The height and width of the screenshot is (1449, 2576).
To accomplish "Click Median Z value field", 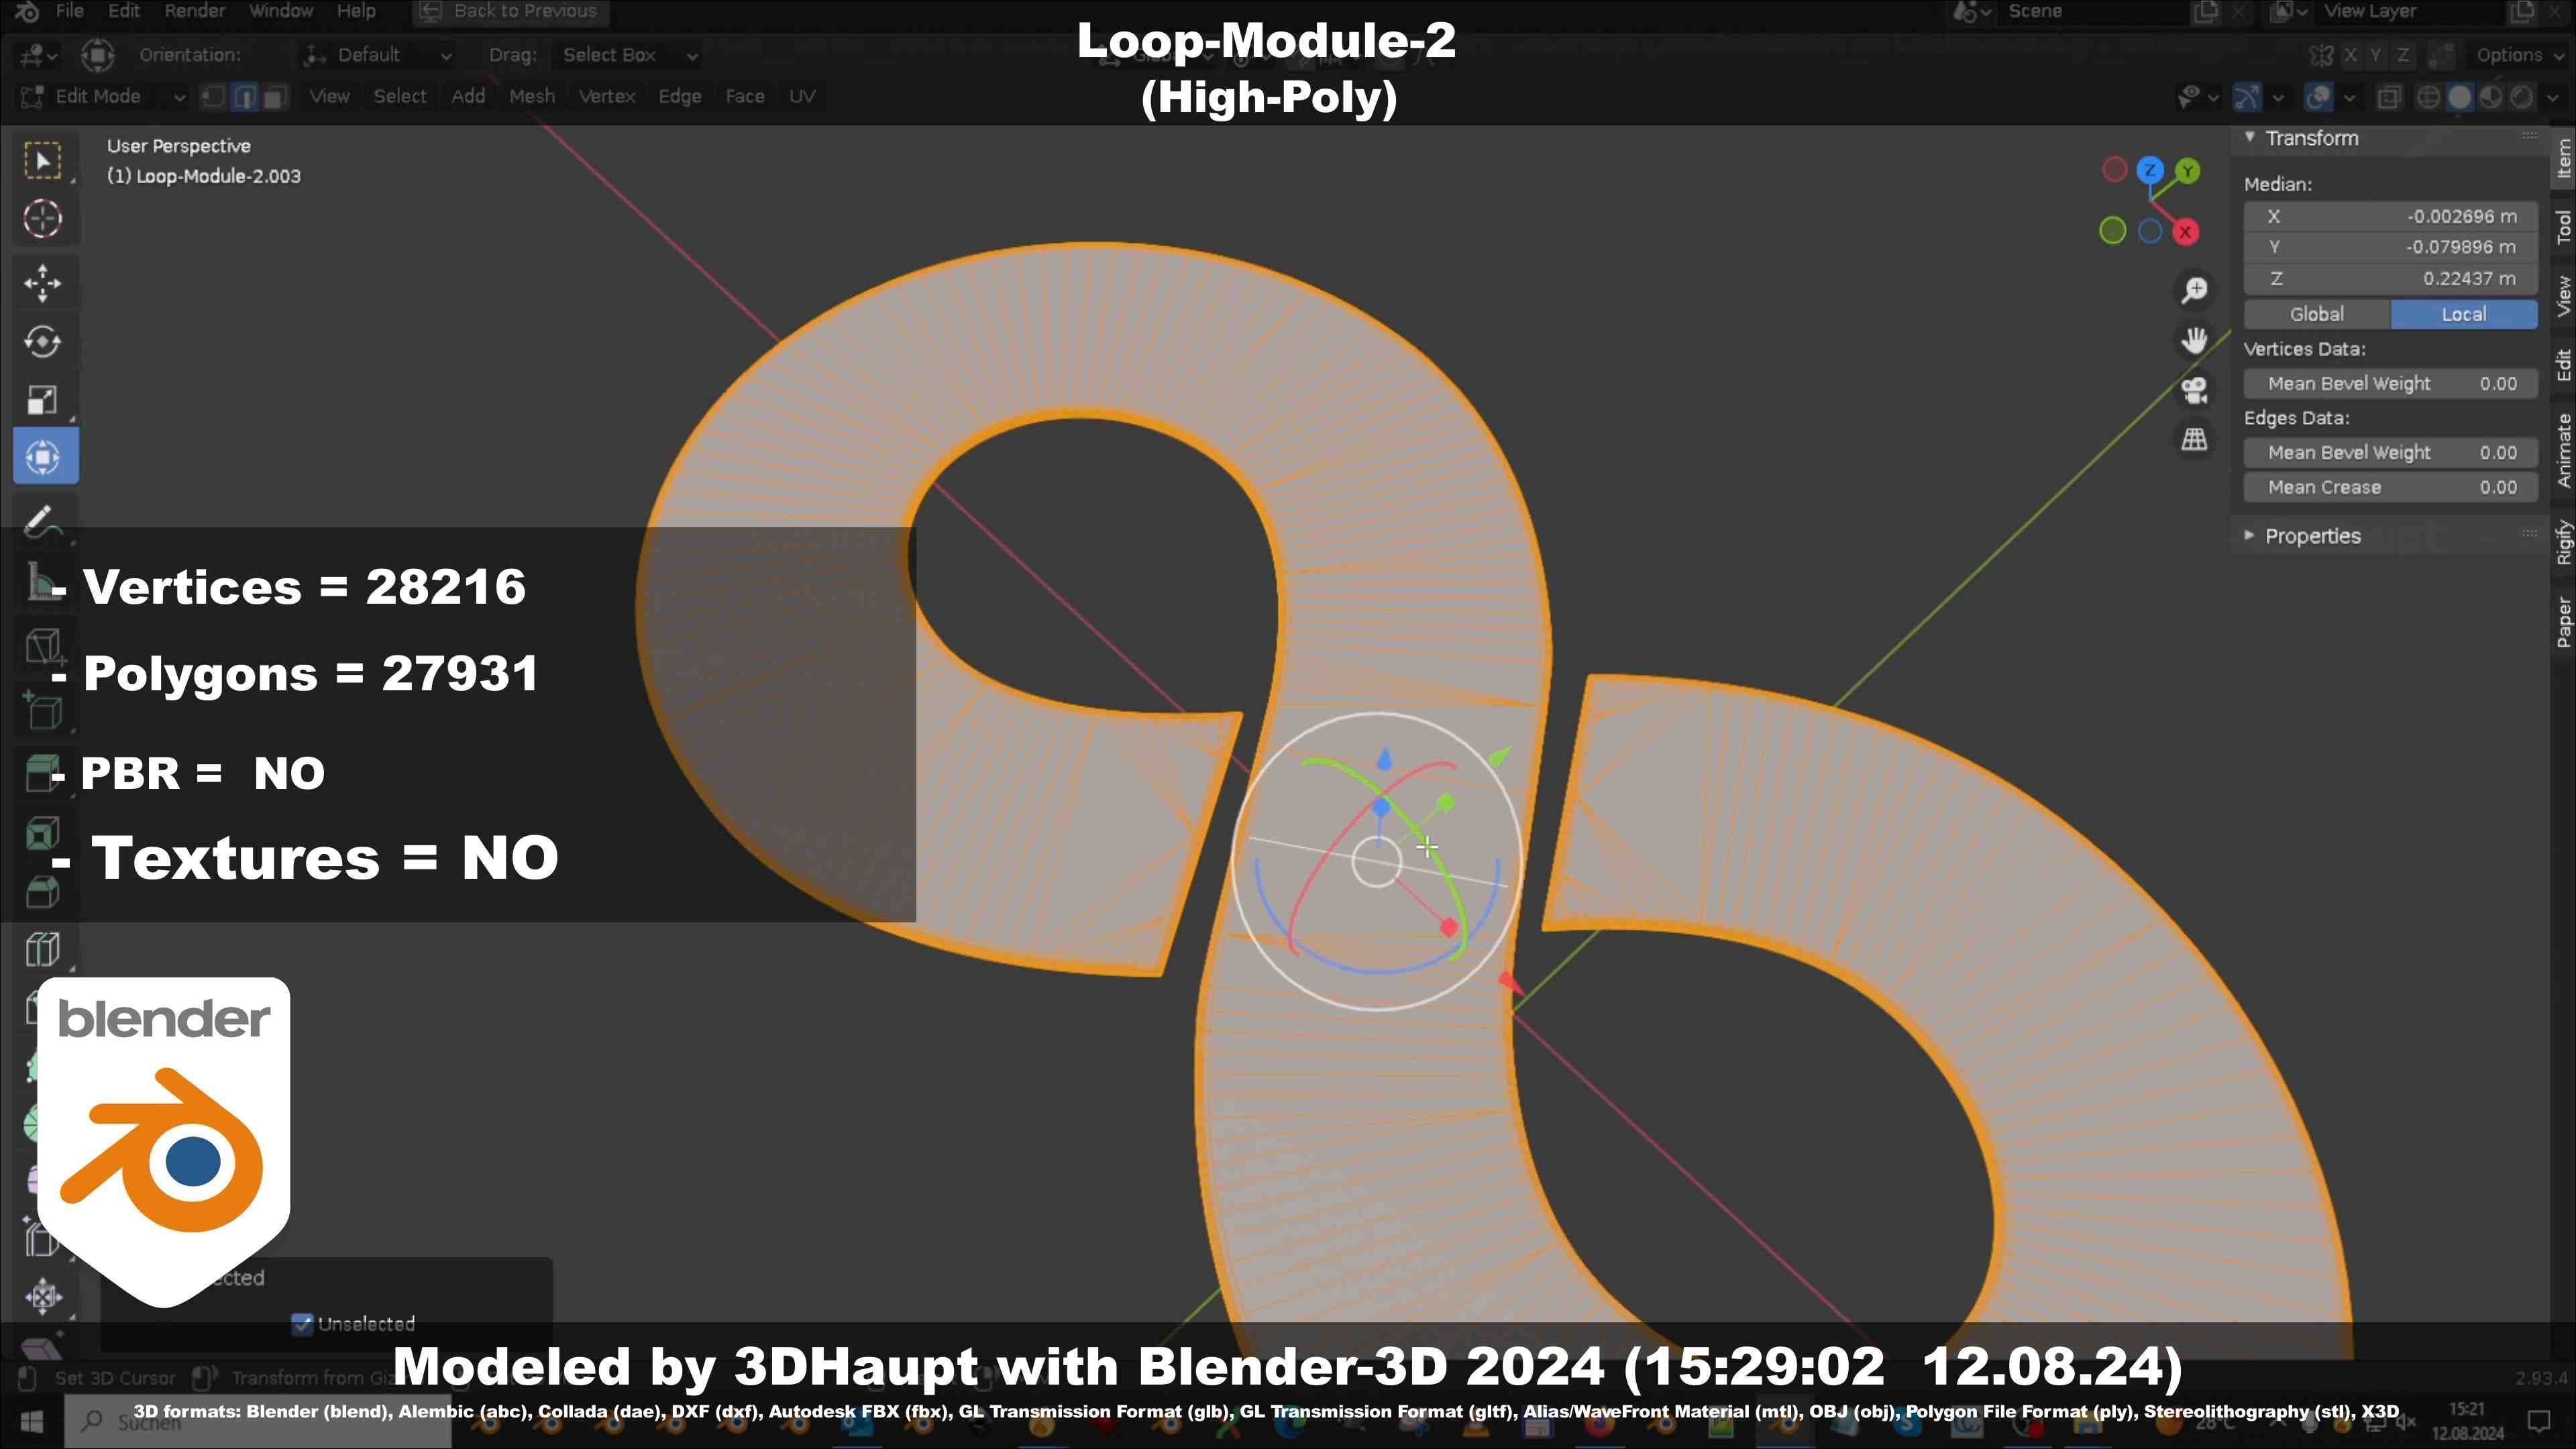I will (2390, 278).
